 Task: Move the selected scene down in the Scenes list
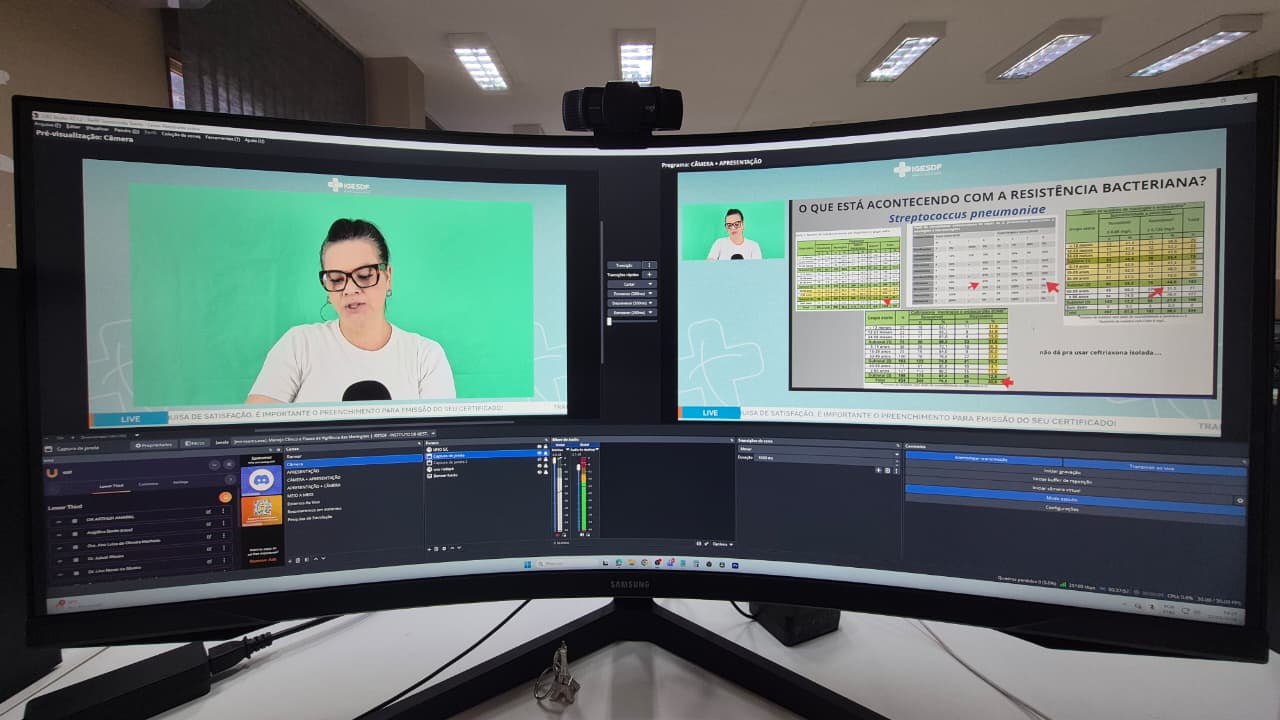pyautogui.click(x=321, y=560)
